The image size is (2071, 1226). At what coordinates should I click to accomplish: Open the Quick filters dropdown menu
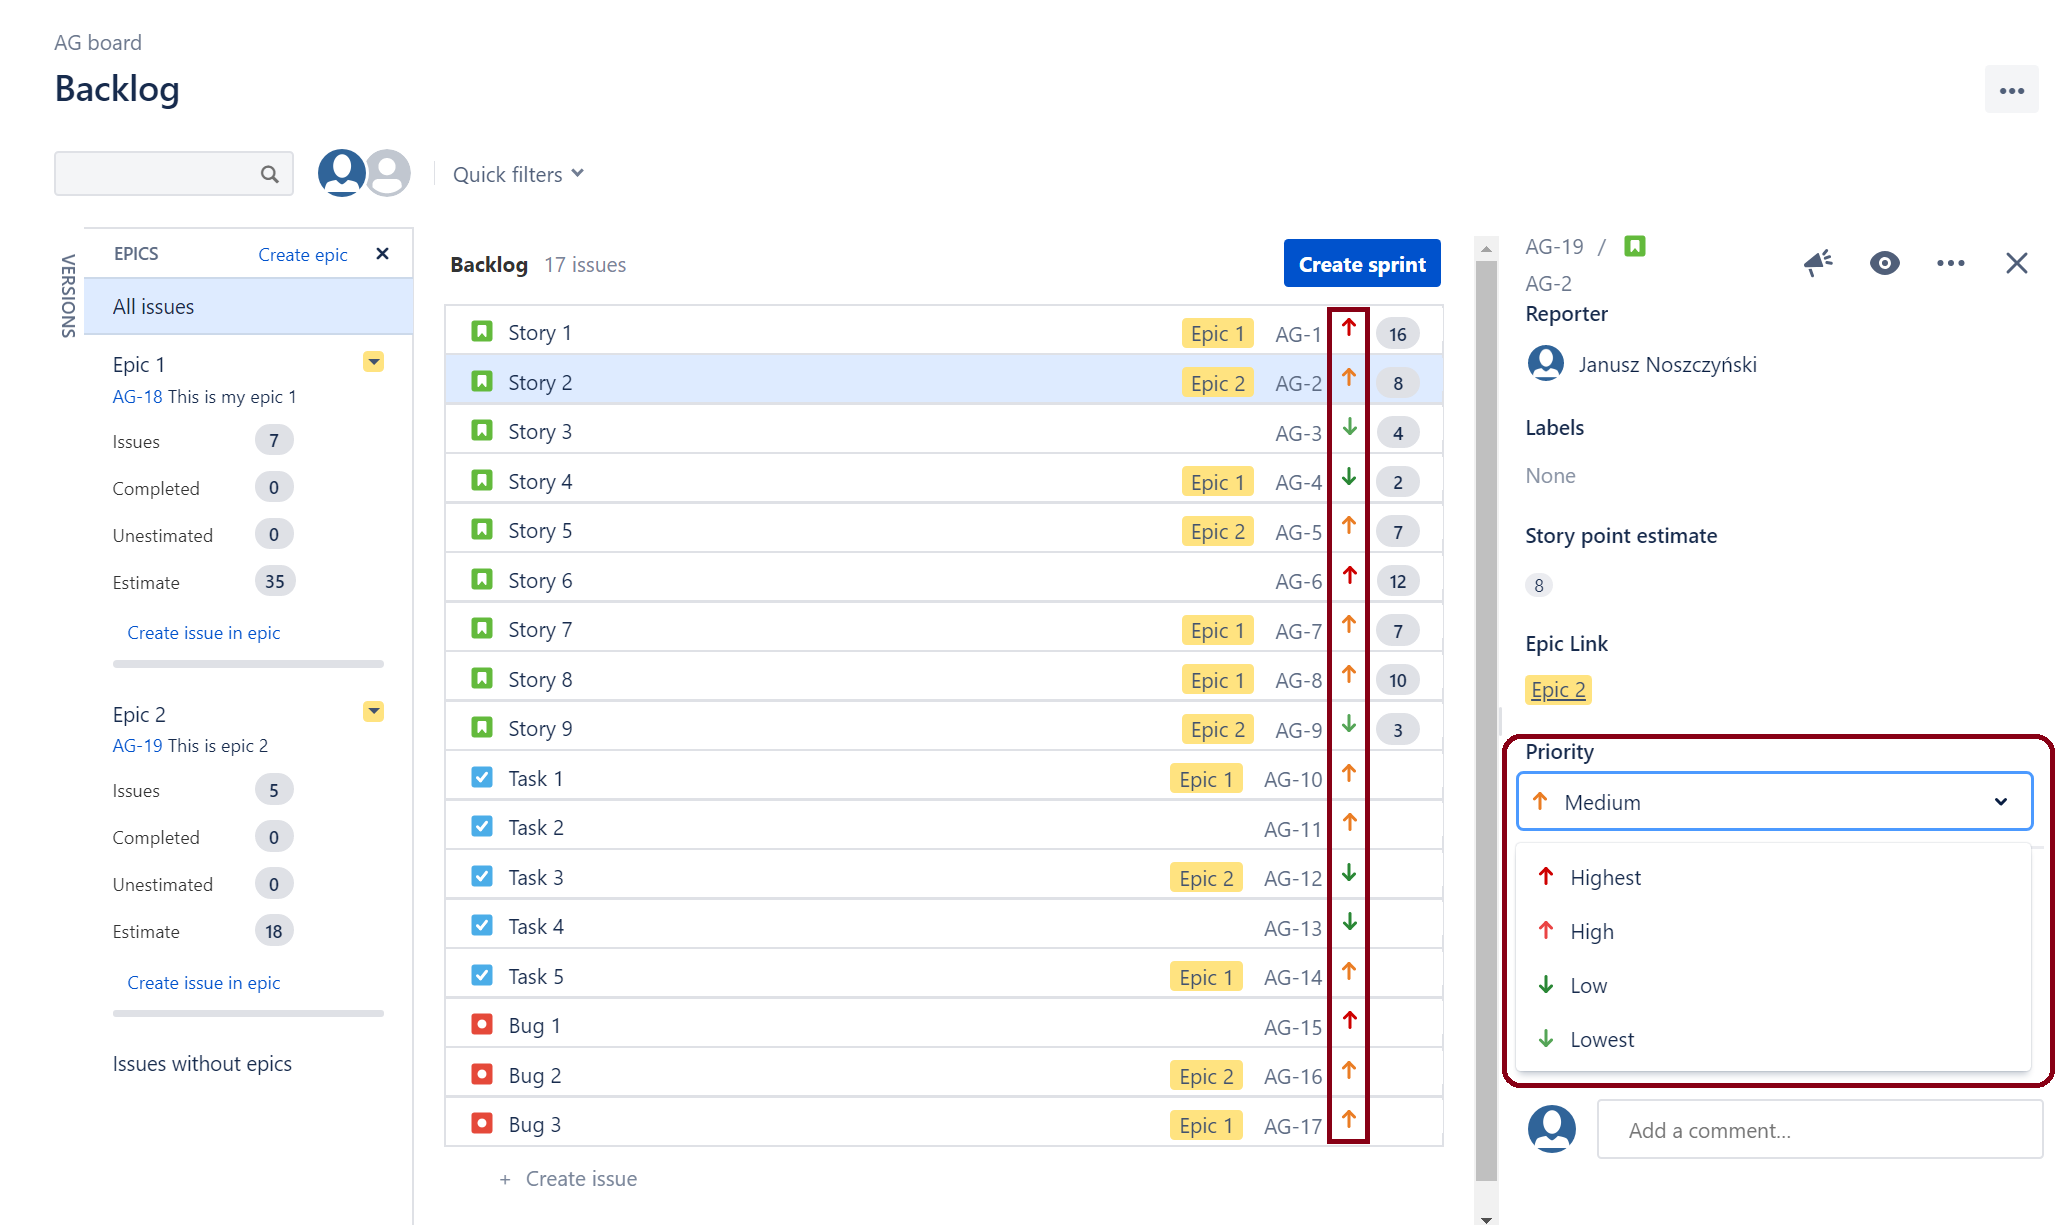tap(517, 172)
